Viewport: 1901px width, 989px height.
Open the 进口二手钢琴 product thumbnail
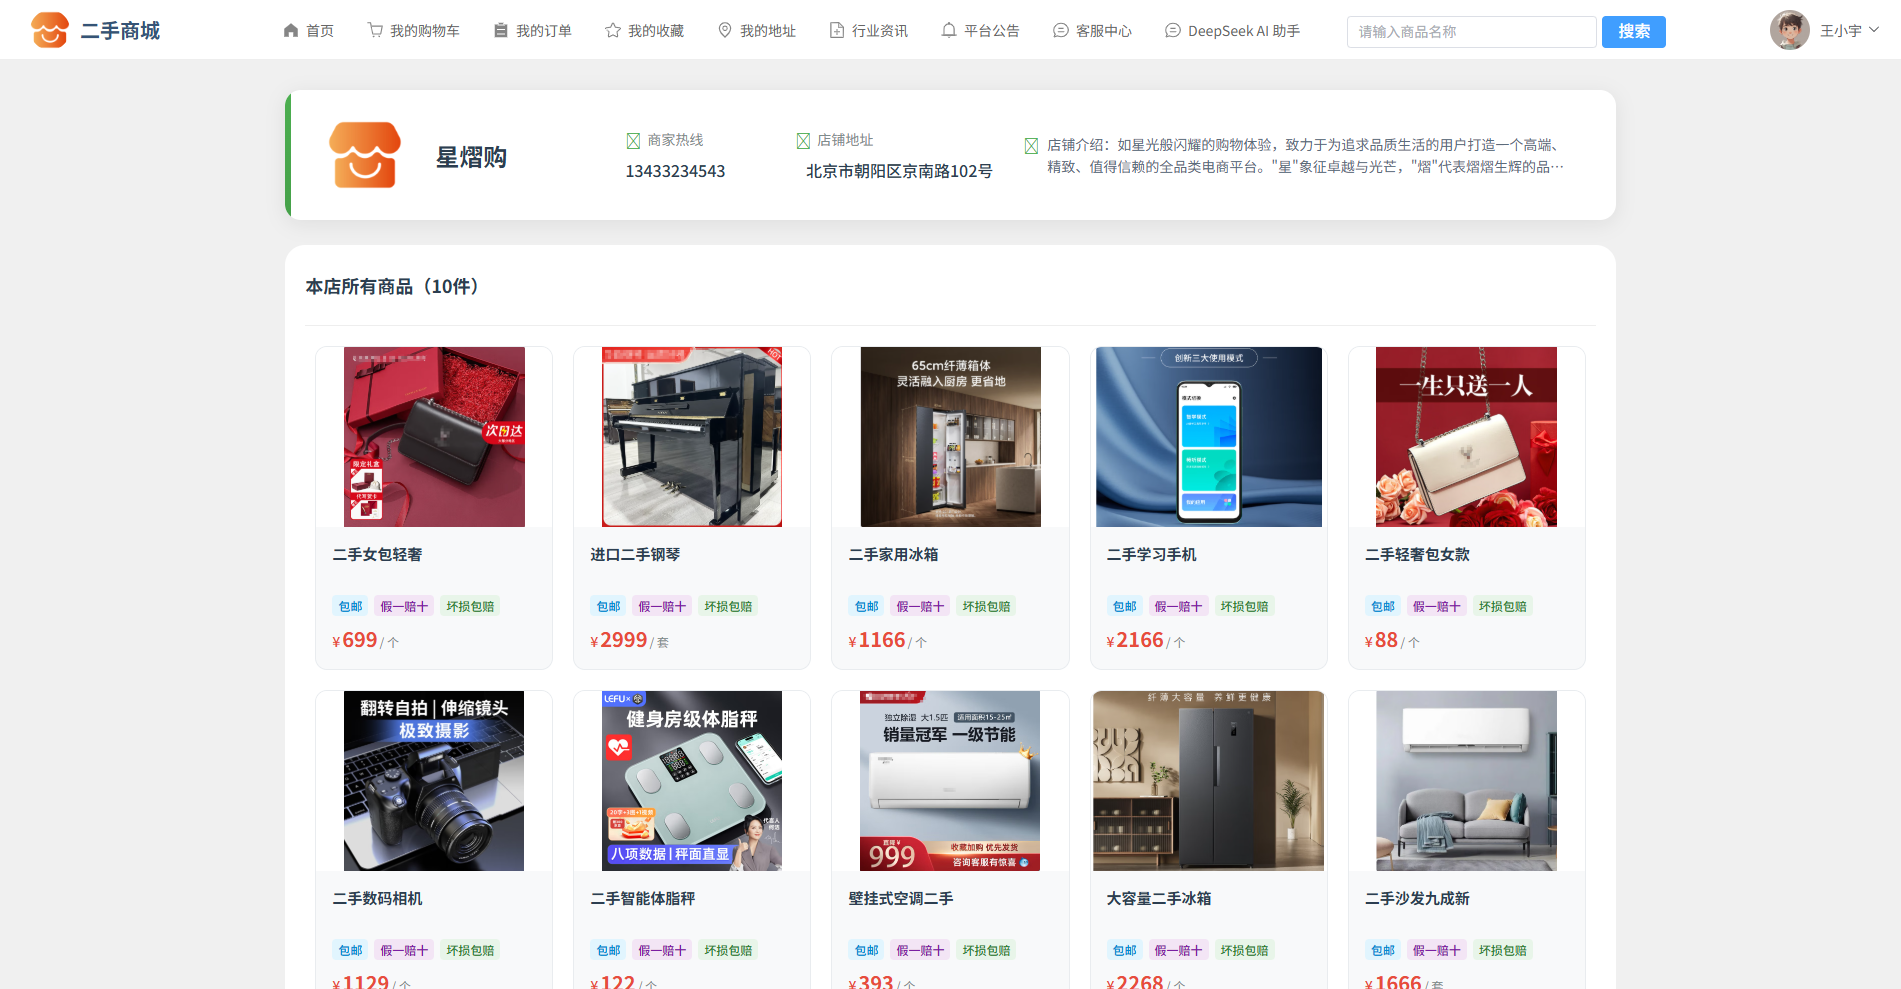pos(692,437)
